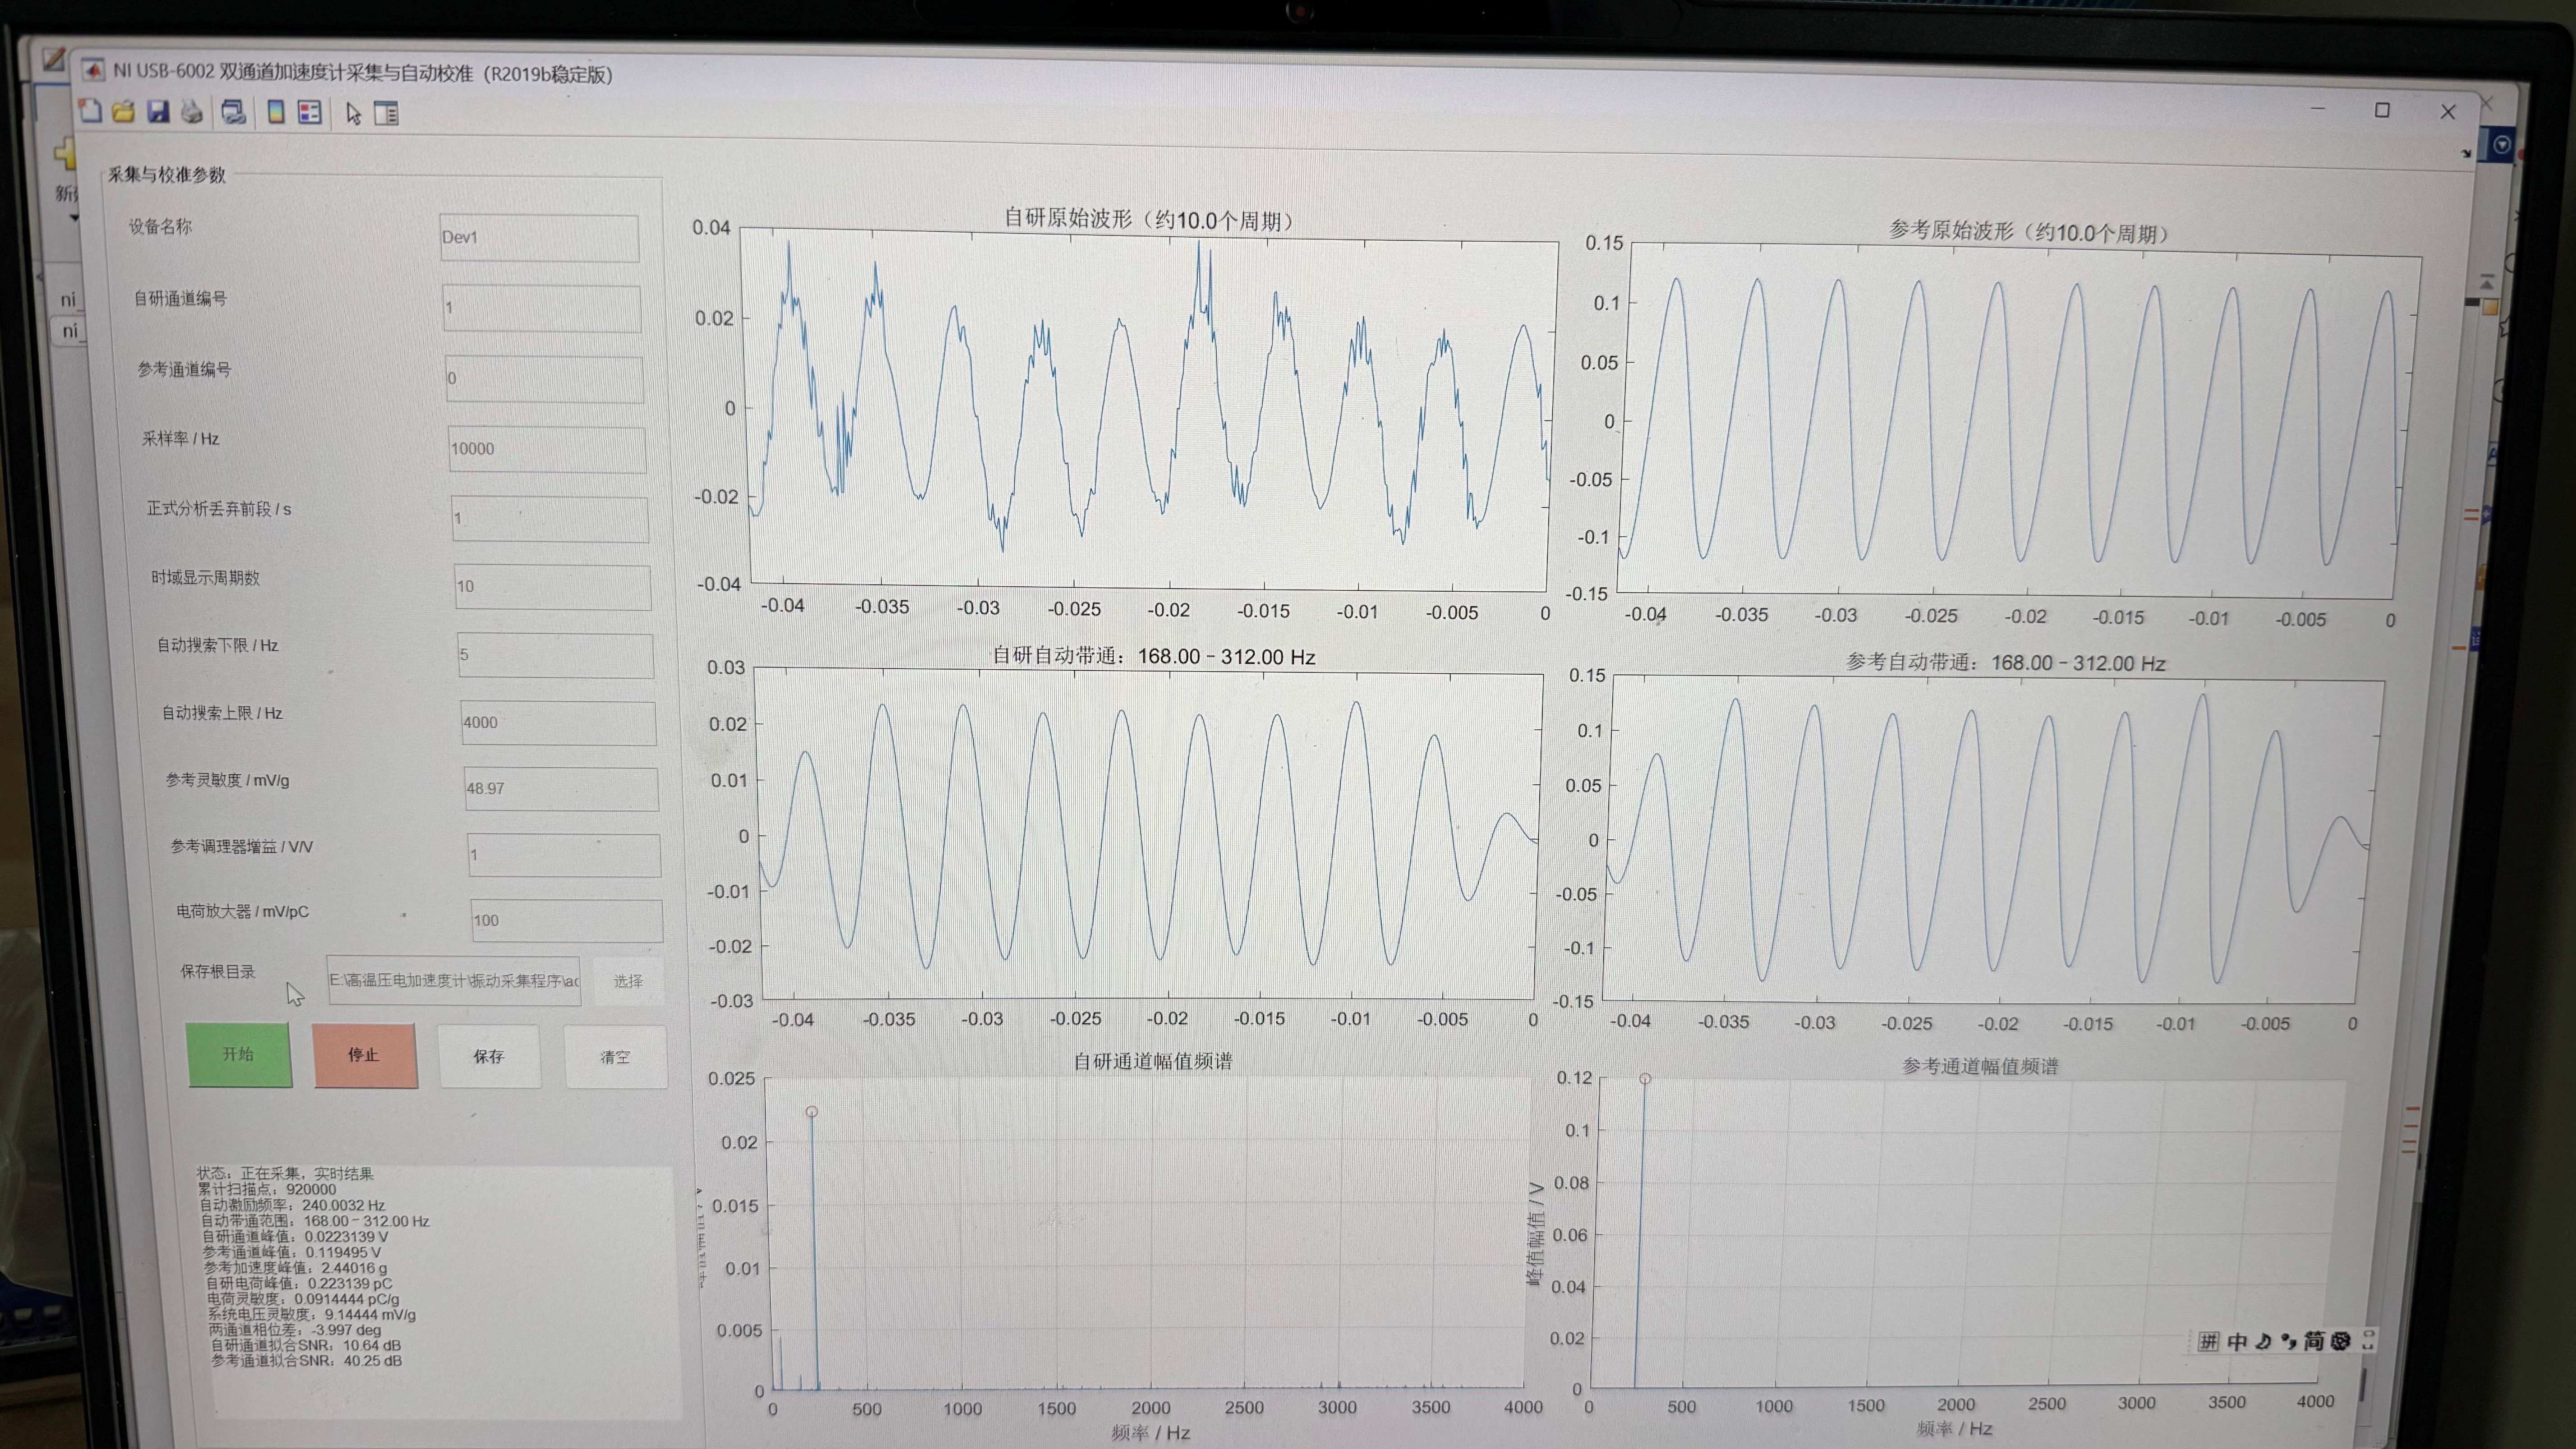Viewport: 2576px width, 1449px height.
Task: Save the figure using the floppy disk icon
Action: 158,112
